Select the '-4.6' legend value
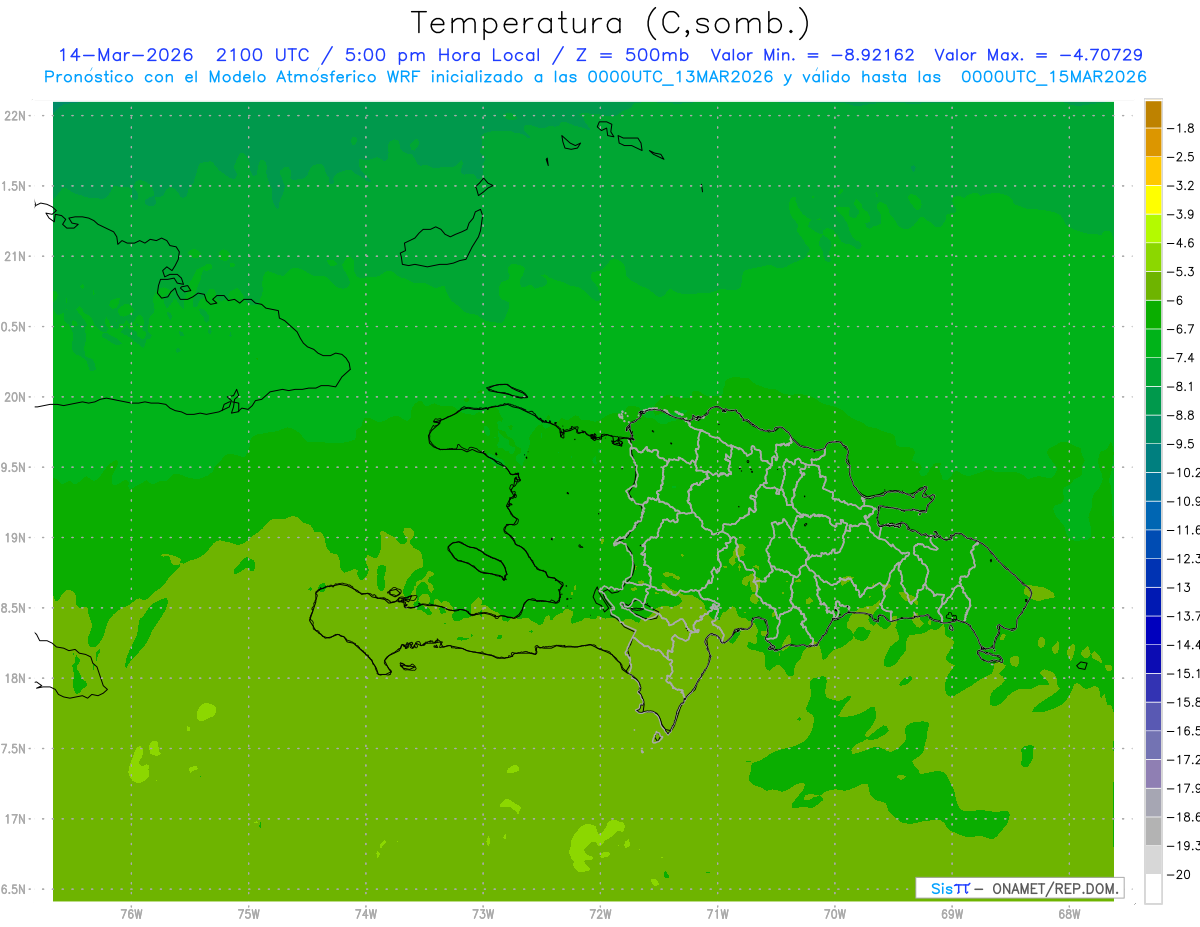 [x=1182, y=243]
